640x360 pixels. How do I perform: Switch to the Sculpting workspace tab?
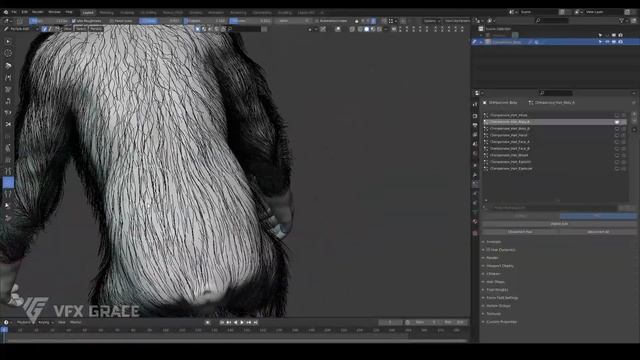click(x=127, y=13)
